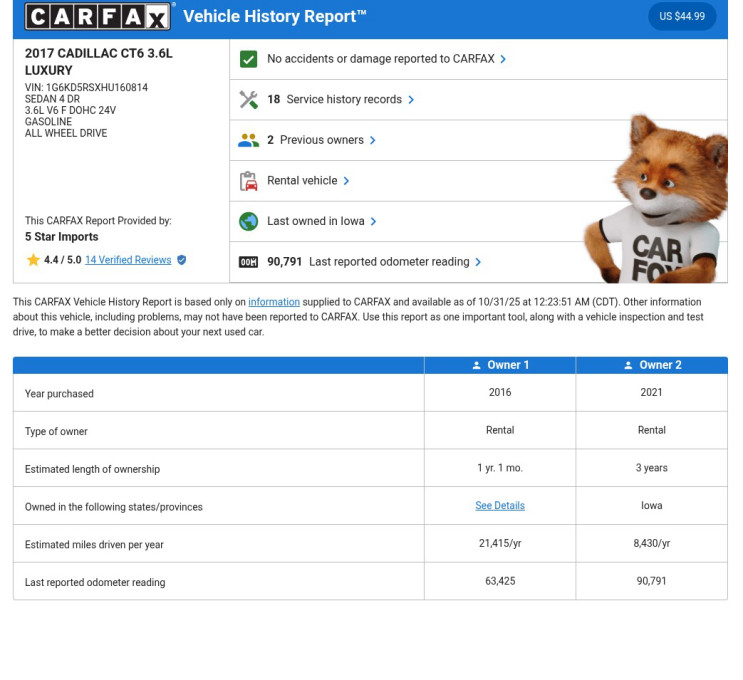Viewport: 743px width, 680px height.
Task: Click the CARFAX logo in header
Action: [x=98, y=17]
